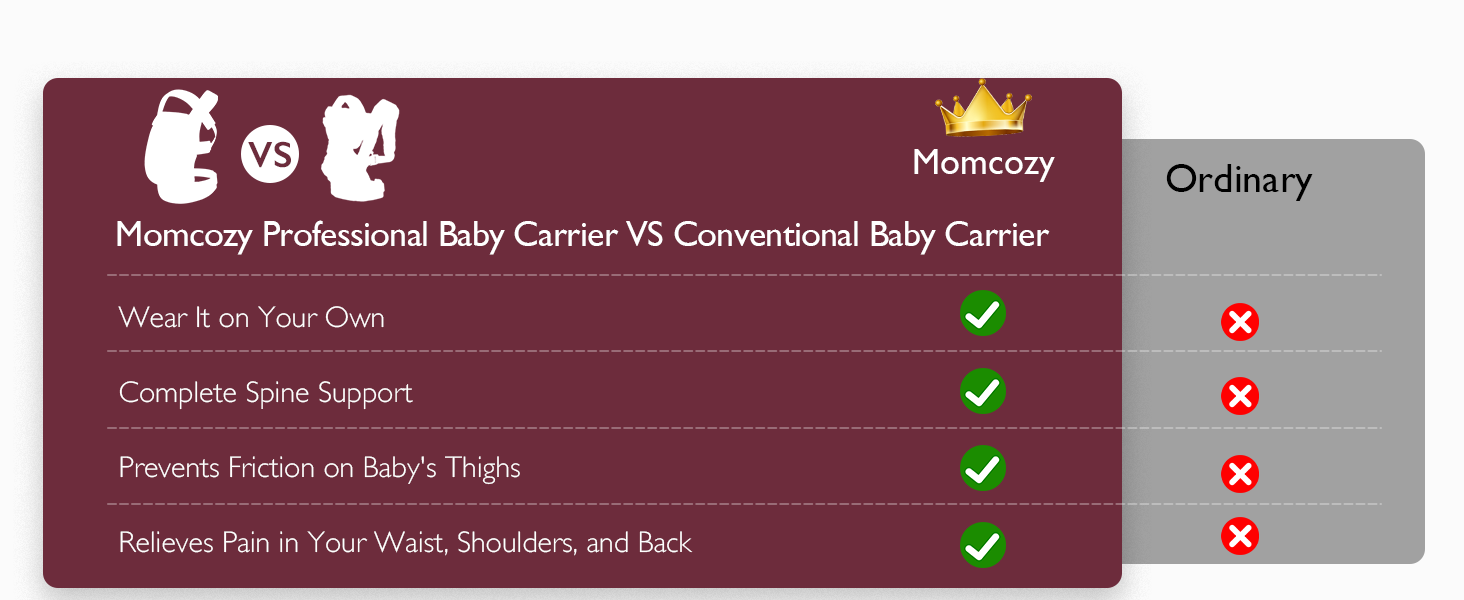Click the Prevents Friction on Baby's Thighs text
Image resolution: width=1464 pixels, height=600 pixels.
pos(320,468)
